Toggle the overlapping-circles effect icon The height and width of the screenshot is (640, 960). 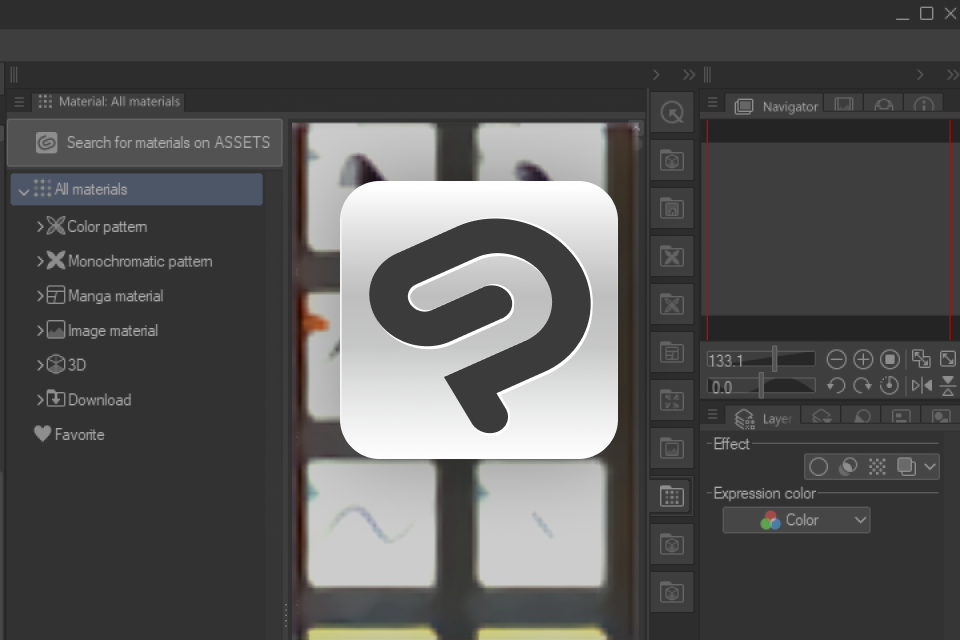pyautogui.click(x=848, y=467)
